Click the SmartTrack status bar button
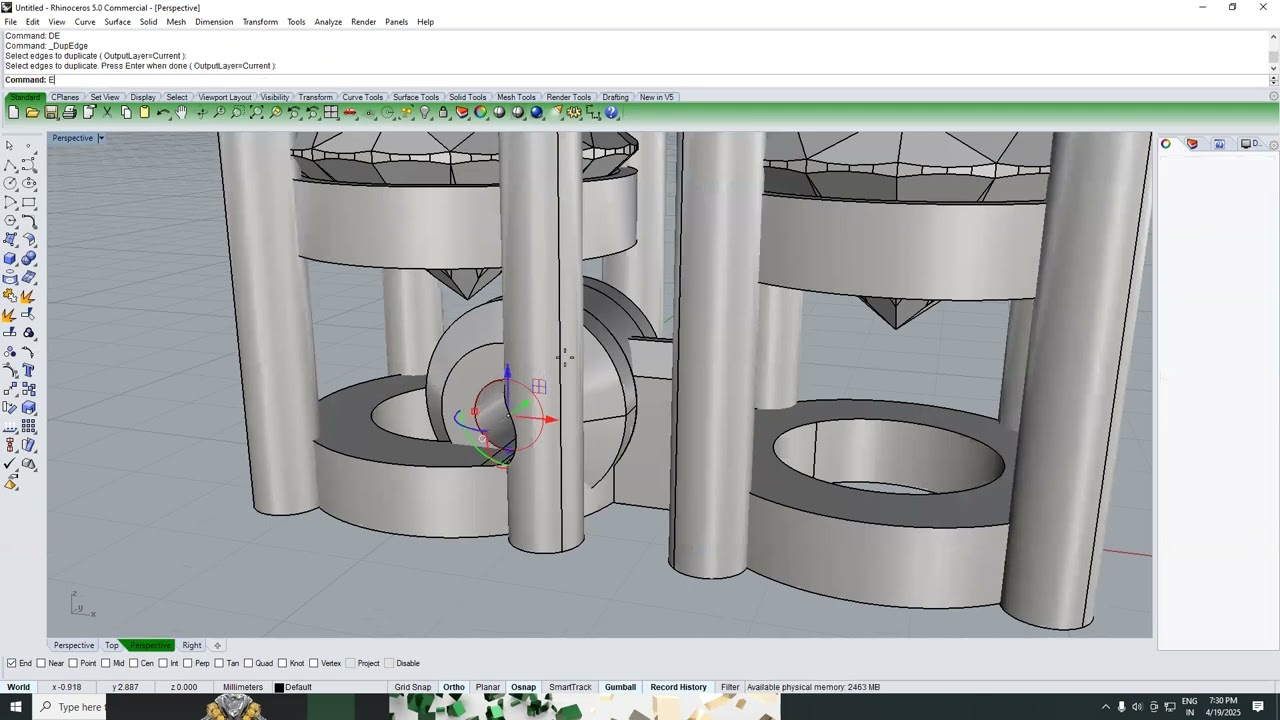This screenshot has height=720, width=1280. (570, 687)
